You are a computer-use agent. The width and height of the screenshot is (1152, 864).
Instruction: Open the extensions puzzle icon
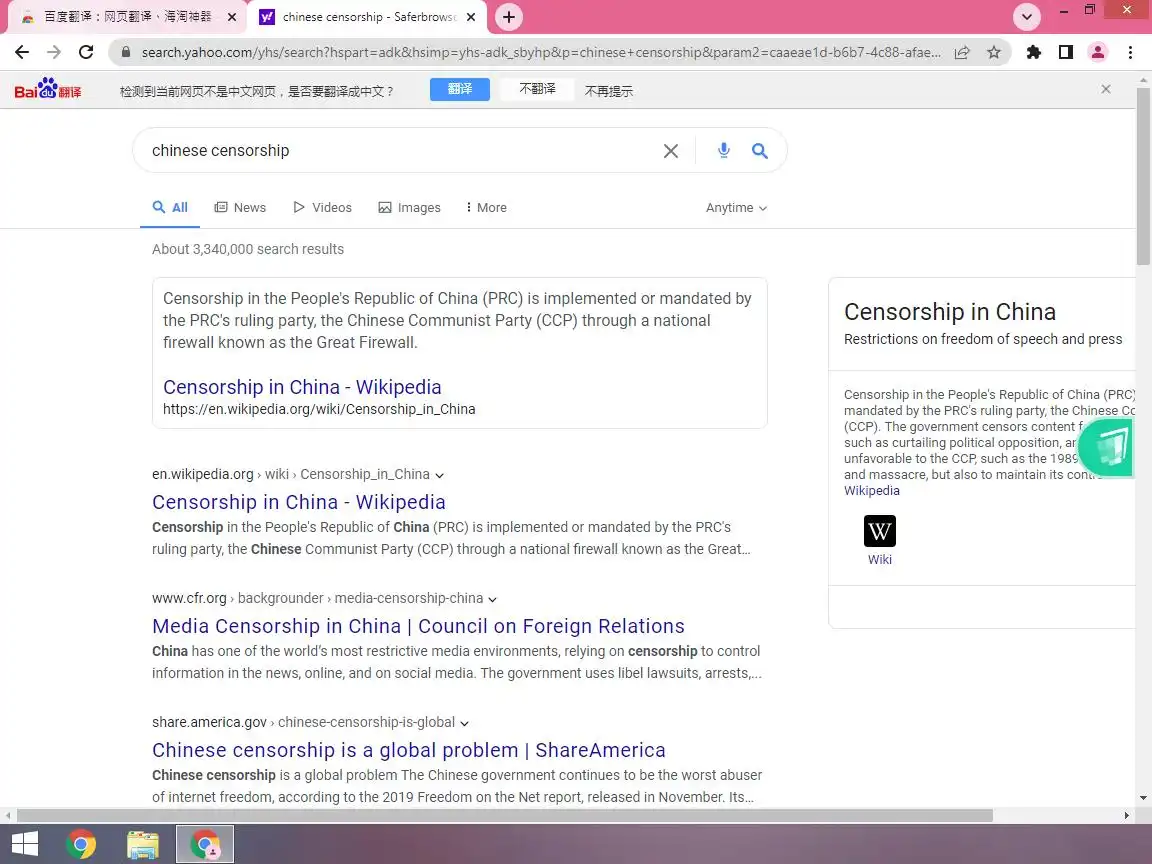tap(1034, 52)
